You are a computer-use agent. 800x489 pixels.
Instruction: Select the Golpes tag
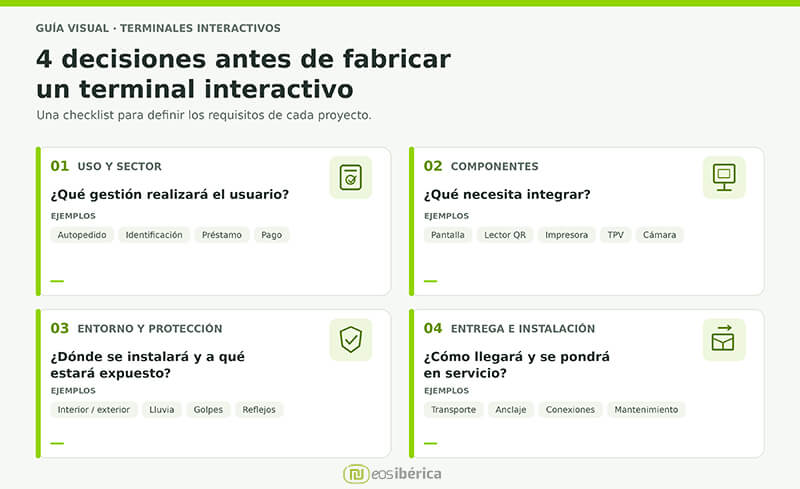pyautogui.click(x=208, y=409)
